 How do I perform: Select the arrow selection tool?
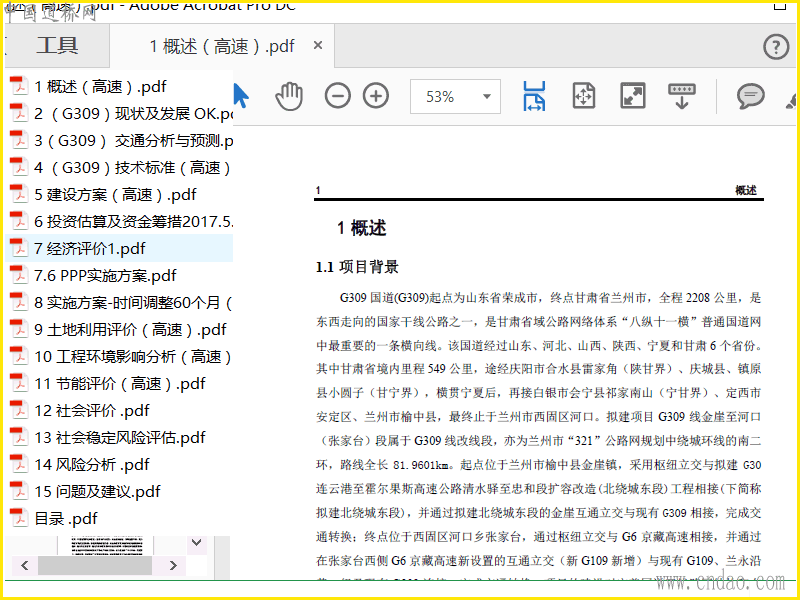click(241, 95)
